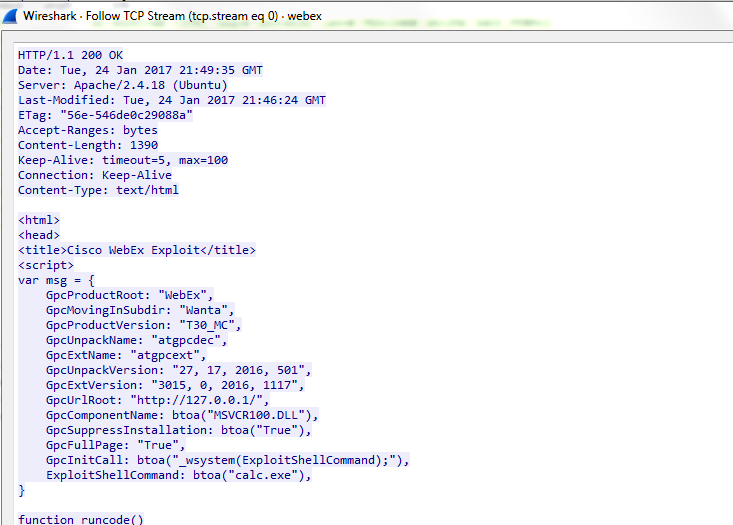Screen dimensions: 733x525
Task: Click the Wireshark shark fin title icon
Action: pyautogui.click(x=10, y=16)
